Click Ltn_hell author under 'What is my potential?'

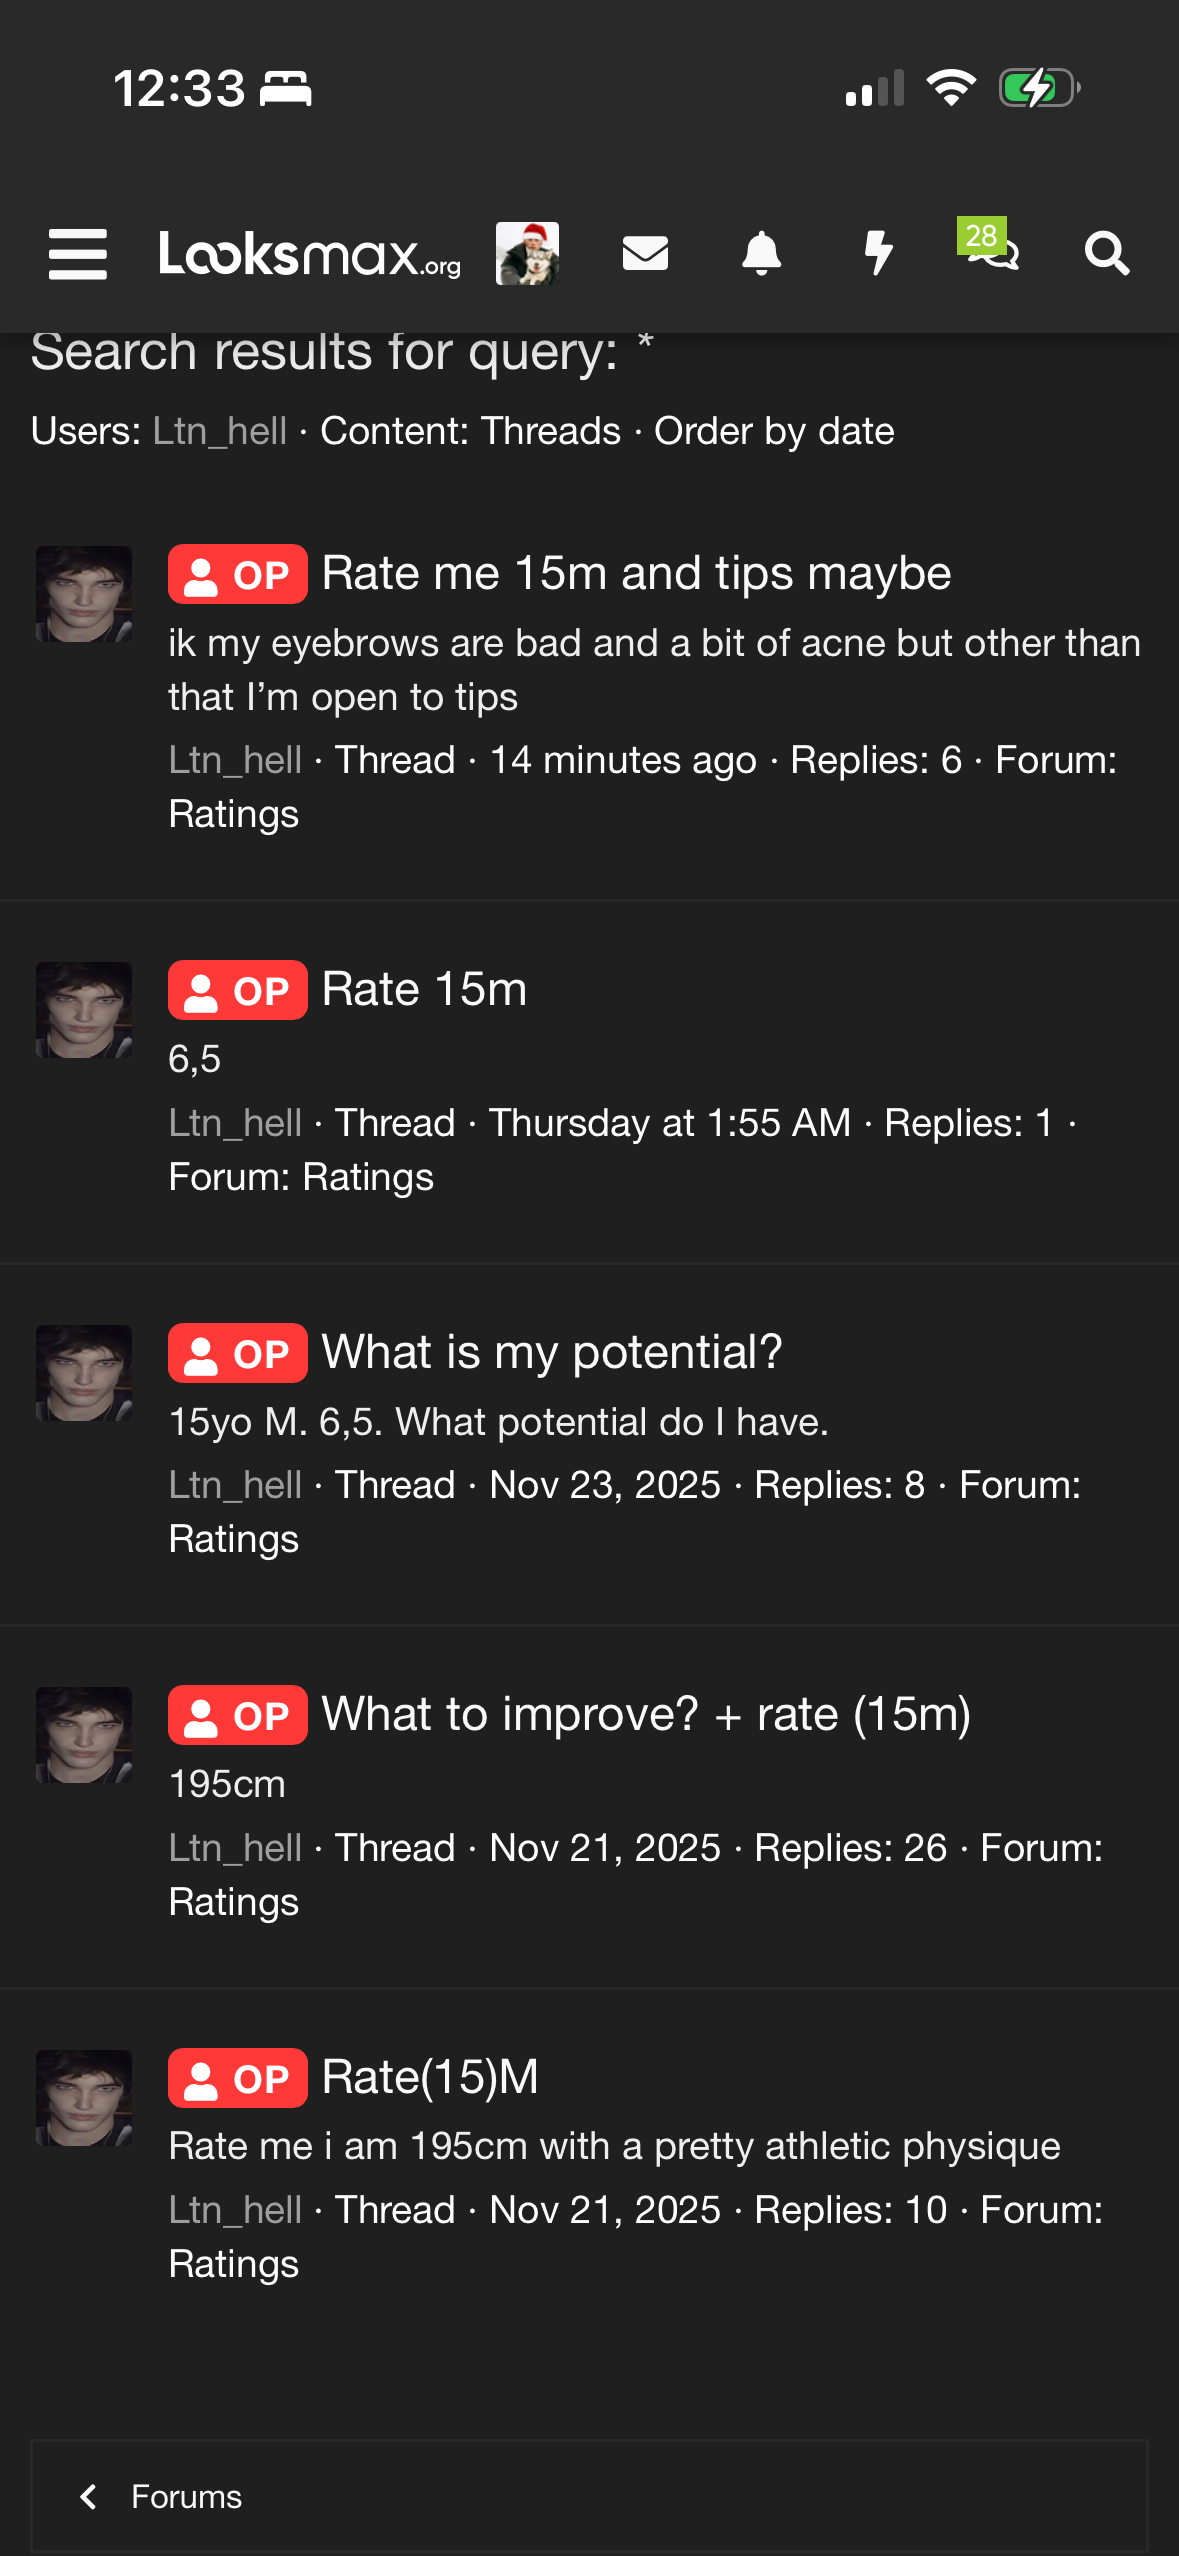[235, 1485]
